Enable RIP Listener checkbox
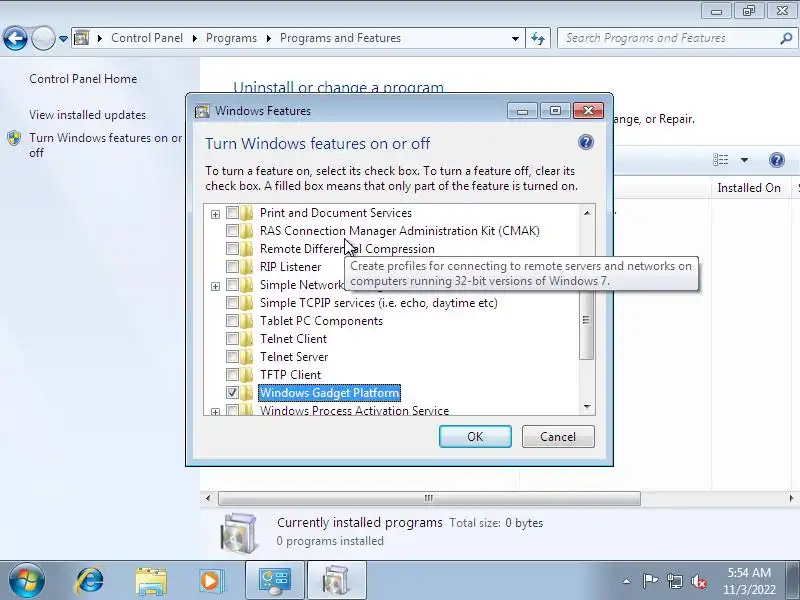 coord(232,267)
